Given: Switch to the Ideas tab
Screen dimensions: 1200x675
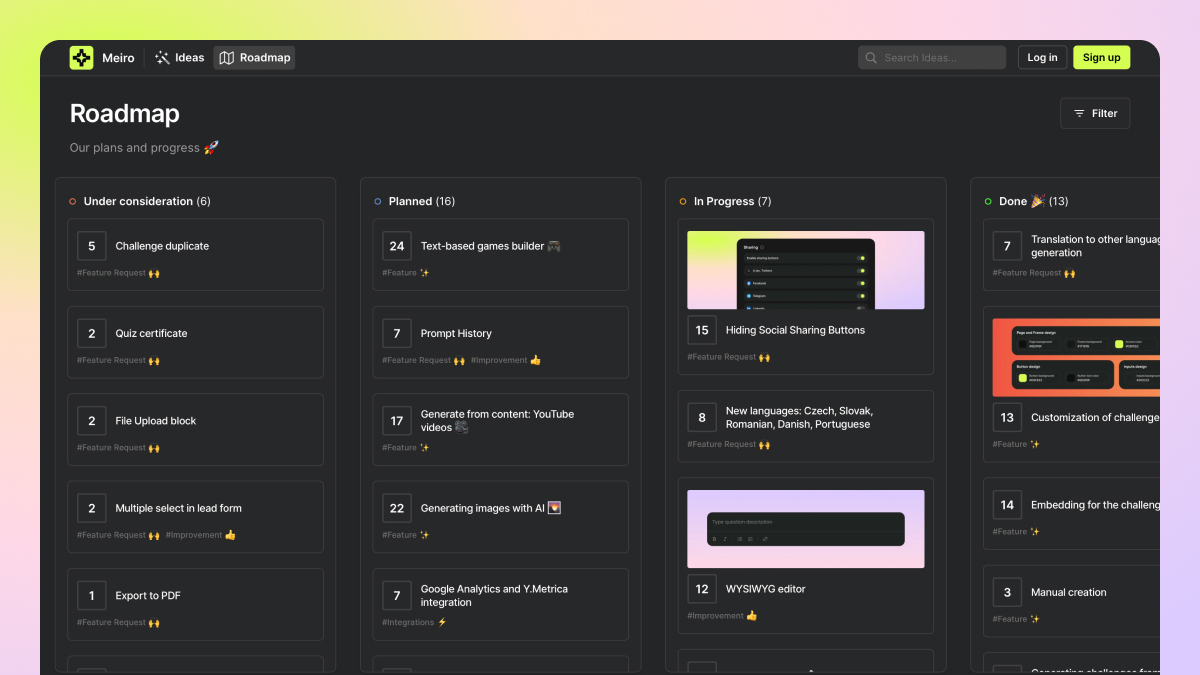Looking at the screenshot, I should pyautogui.click(x=179, y=57).
